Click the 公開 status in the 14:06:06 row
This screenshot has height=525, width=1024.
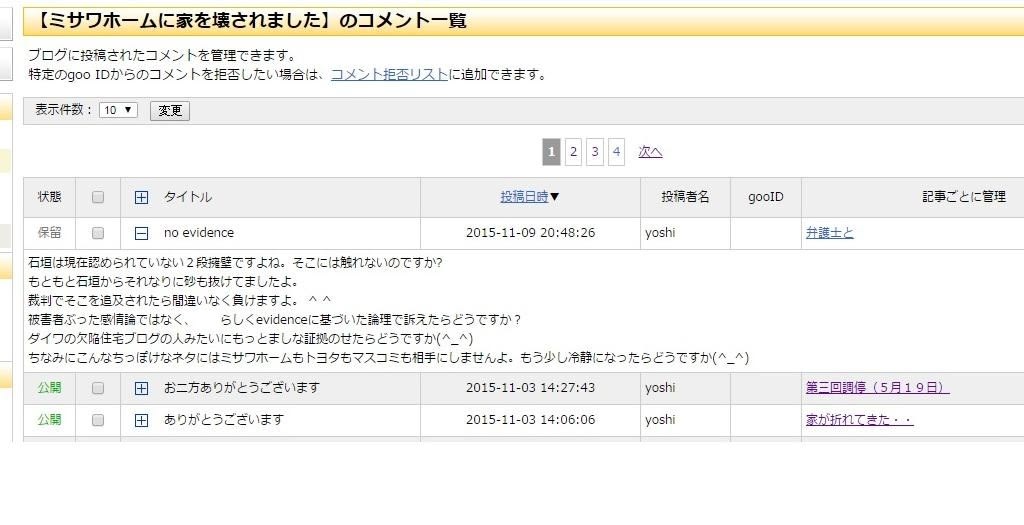pyautogui.click(x=50, y=420)
